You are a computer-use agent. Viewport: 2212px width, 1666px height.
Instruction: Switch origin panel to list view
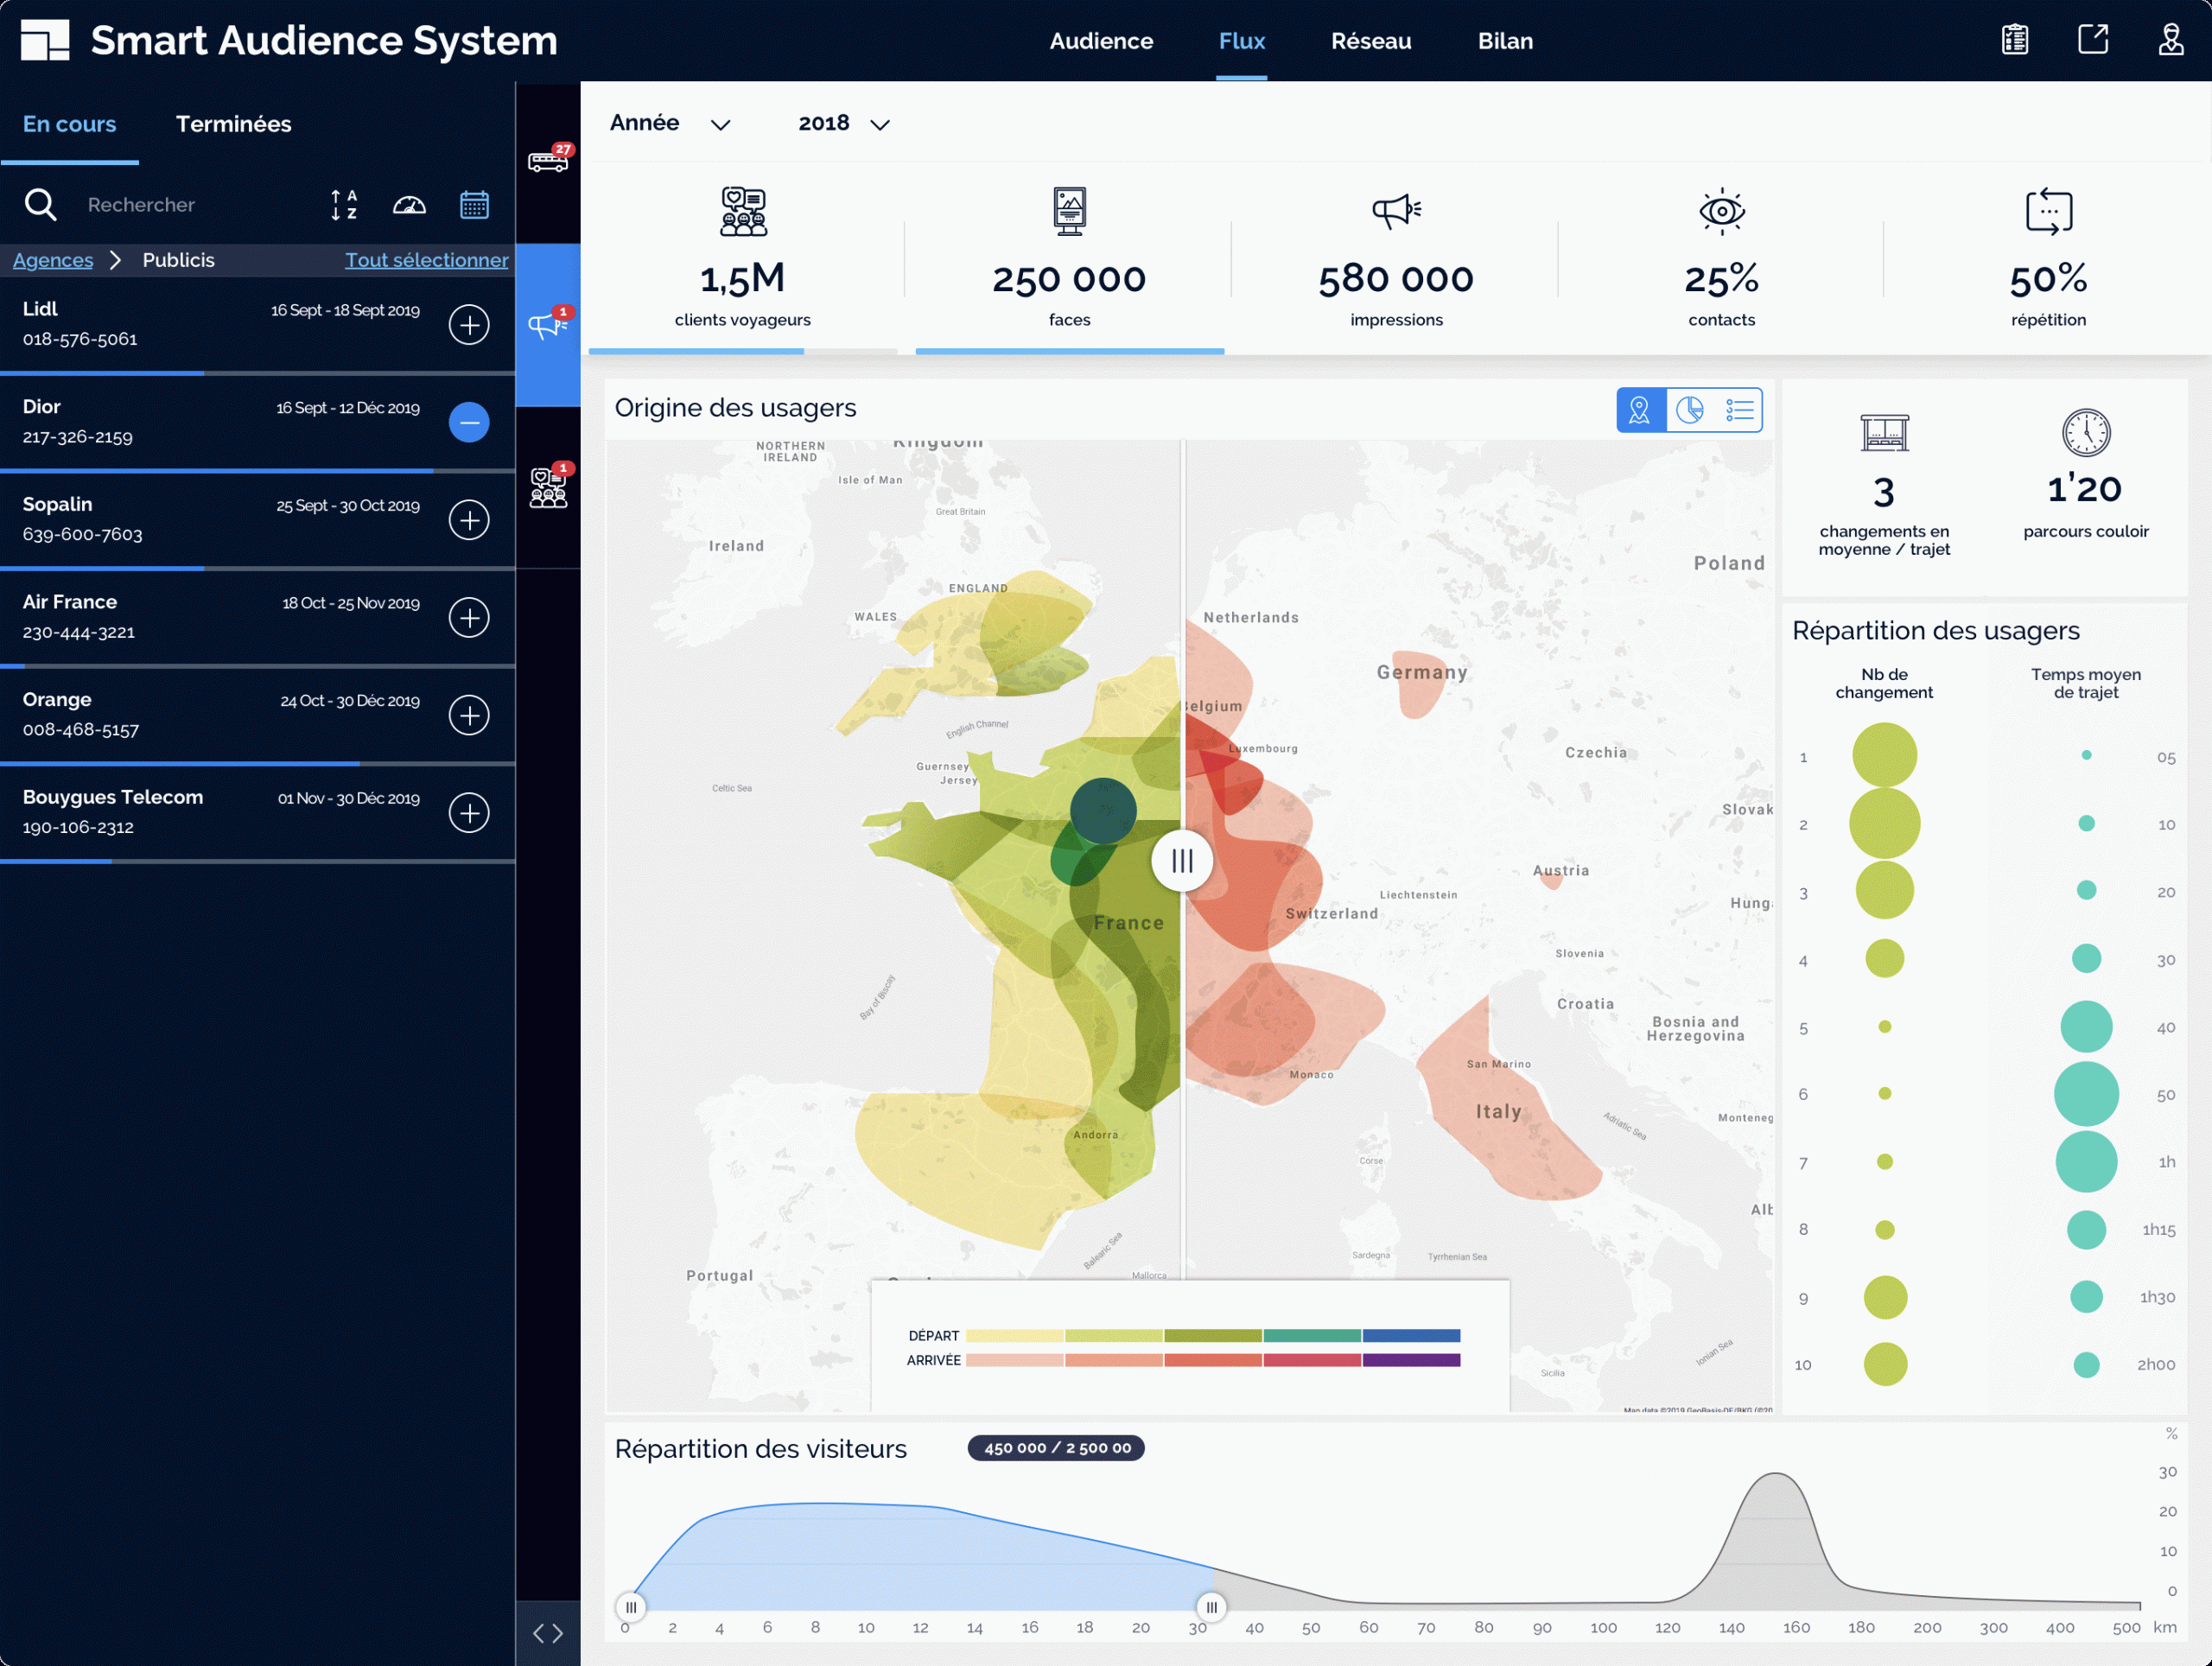[x=1739, y=410]
